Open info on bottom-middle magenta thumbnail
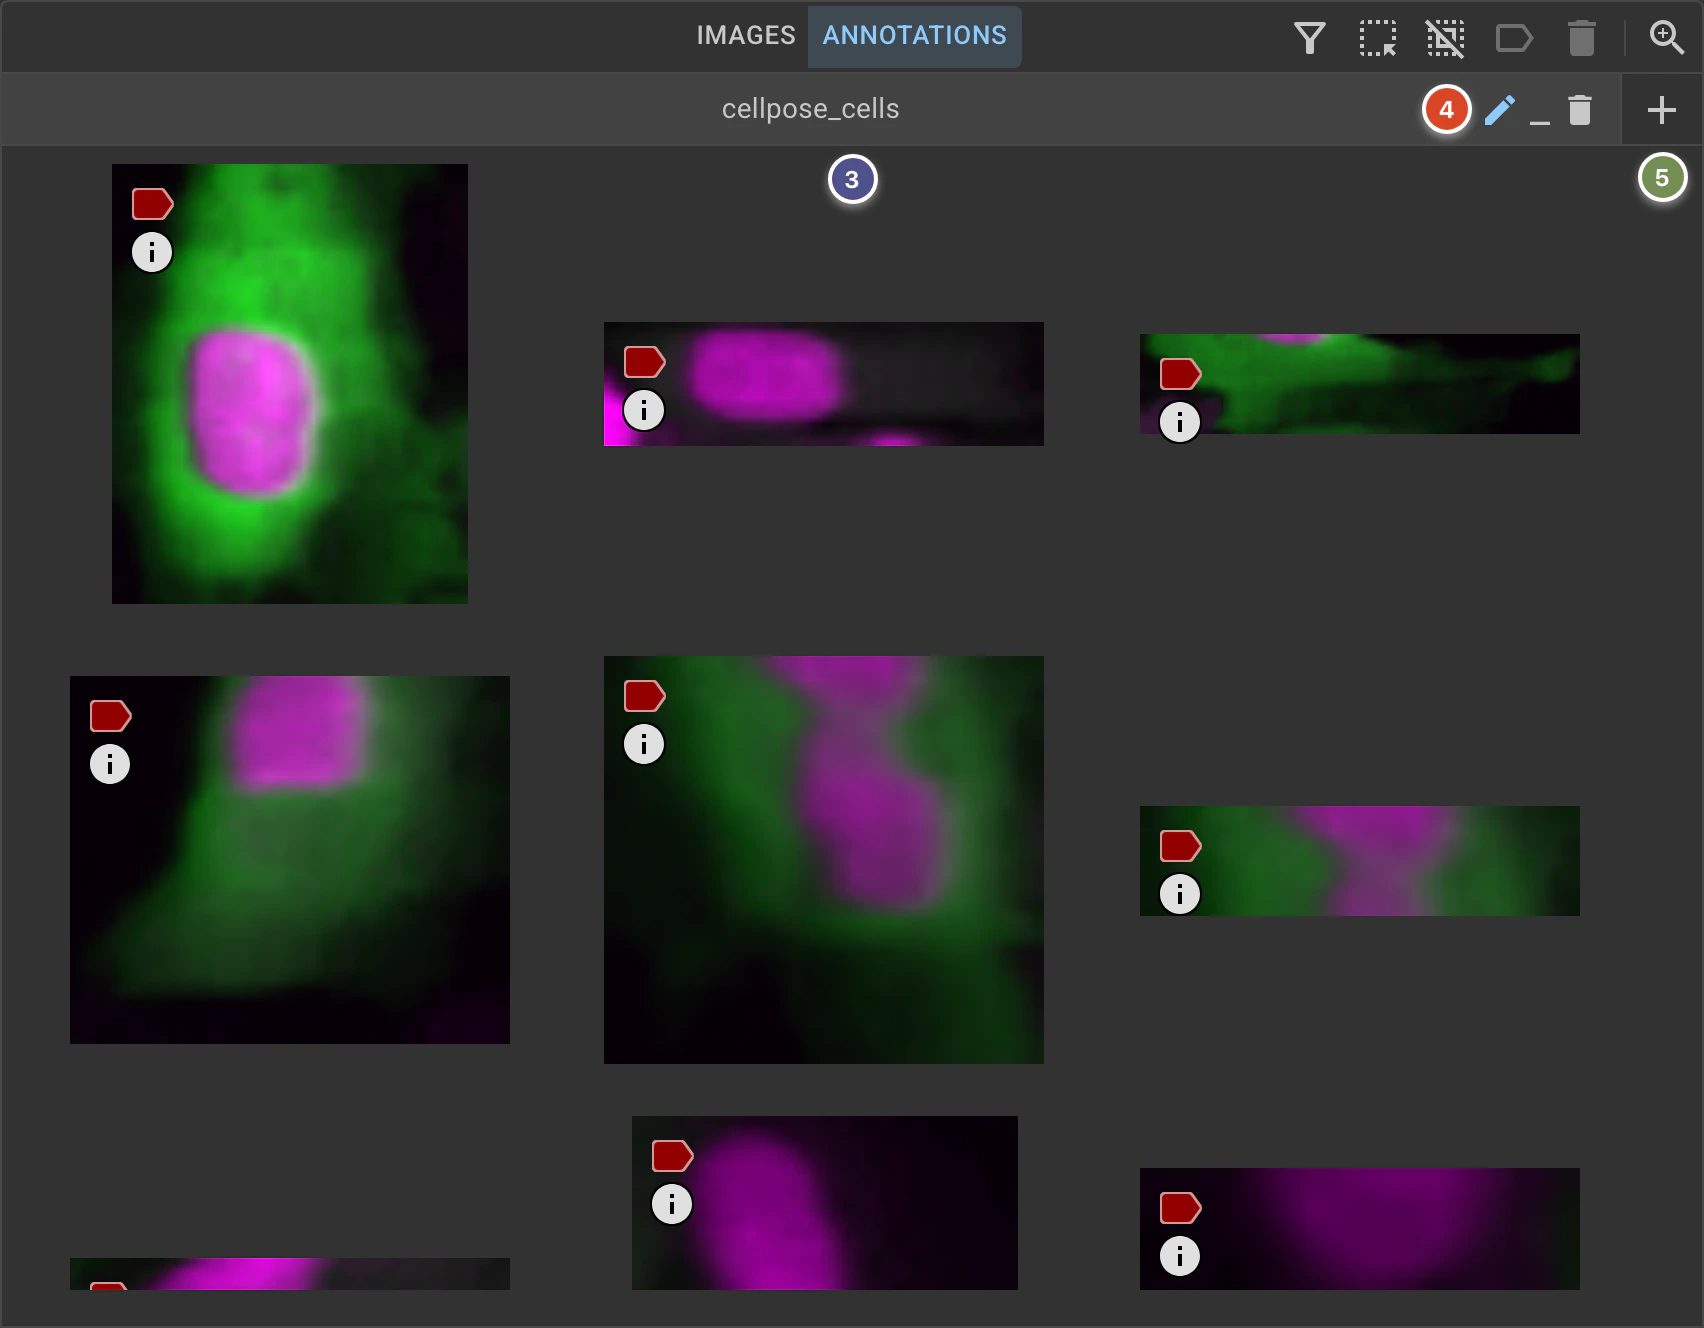Screen dimensions: 1704x1328 (672, 1204)
